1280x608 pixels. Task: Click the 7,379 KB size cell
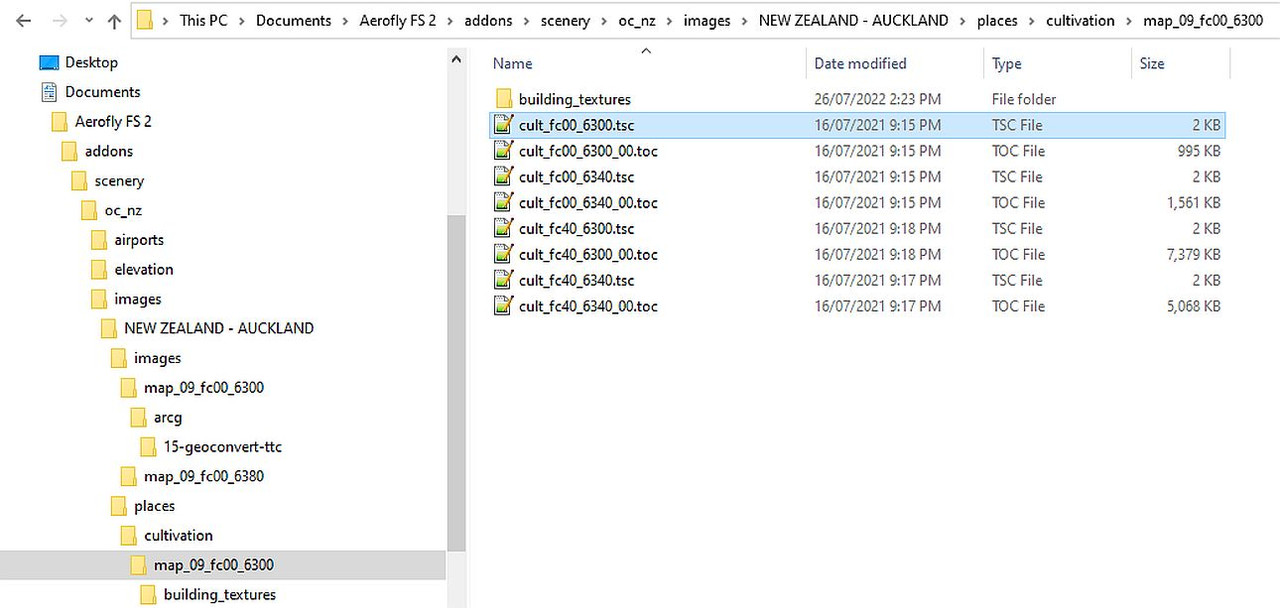pyautogui.click(x=1193, y=255)
